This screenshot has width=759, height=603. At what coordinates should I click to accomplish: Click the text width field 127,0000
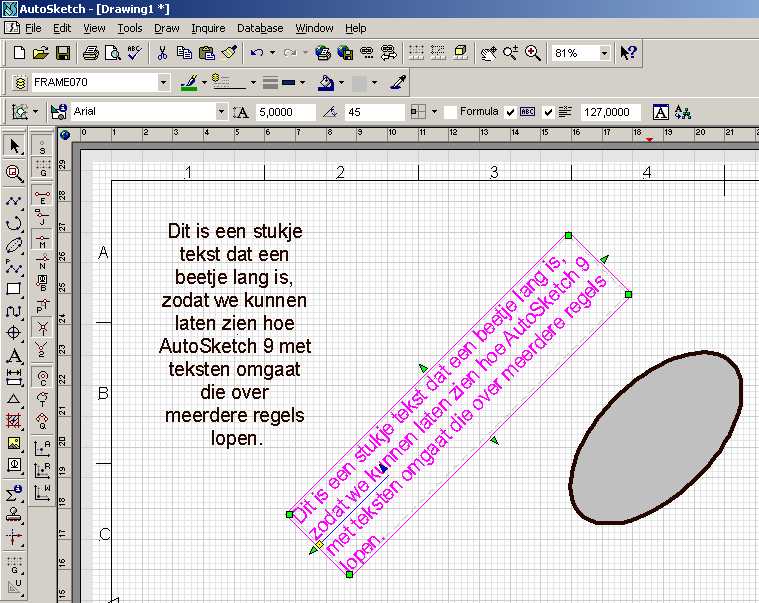coord(610,112)
